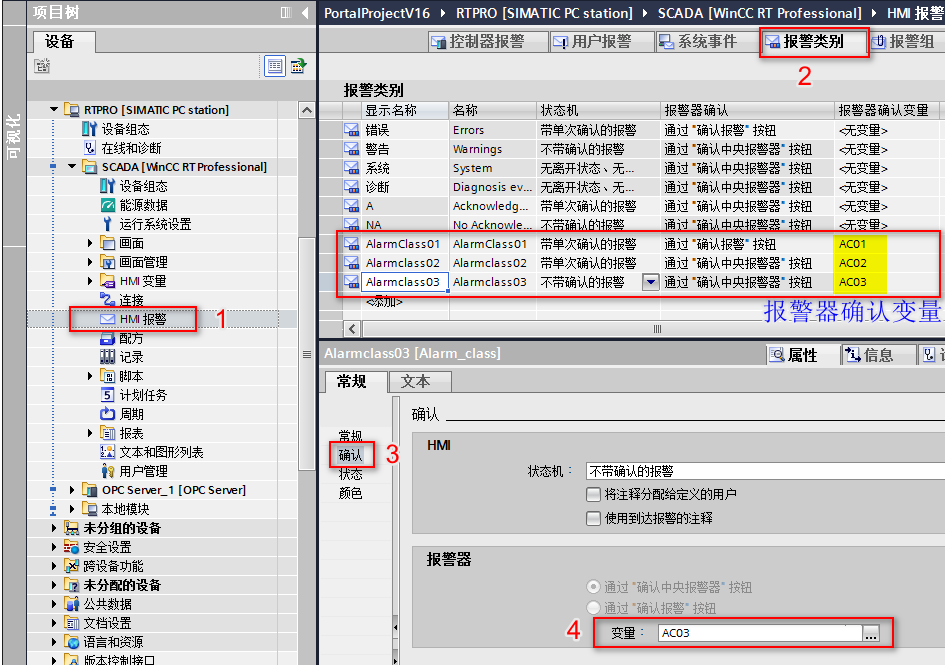This screenshot has width=945, height=665.
Task: Select 状态 in properties navigation
Action: (x=350, y=474)
